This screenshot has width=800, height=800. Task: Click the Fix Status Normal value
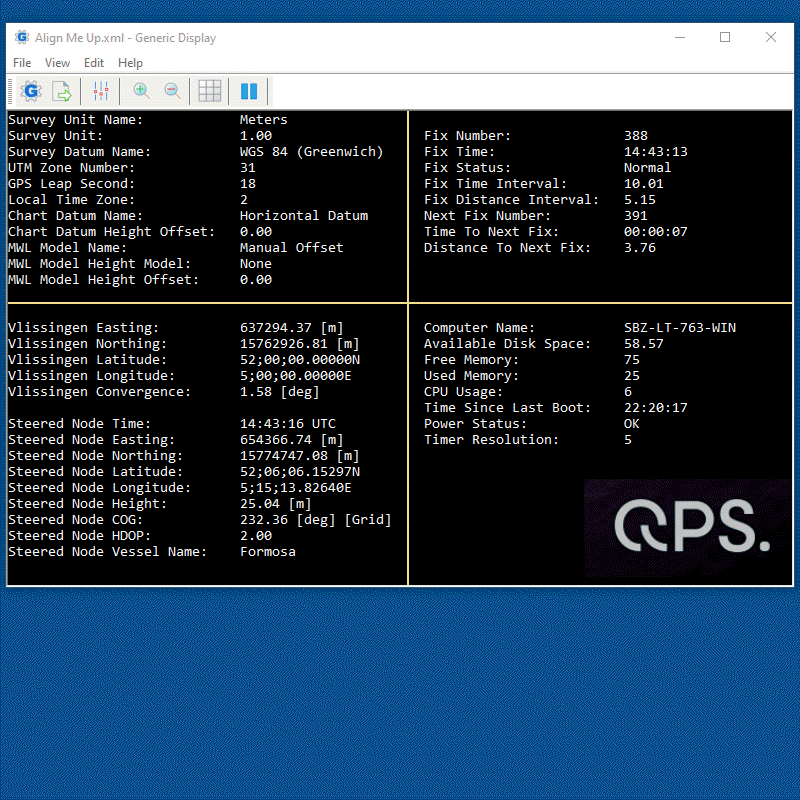[x=646, y=167]
